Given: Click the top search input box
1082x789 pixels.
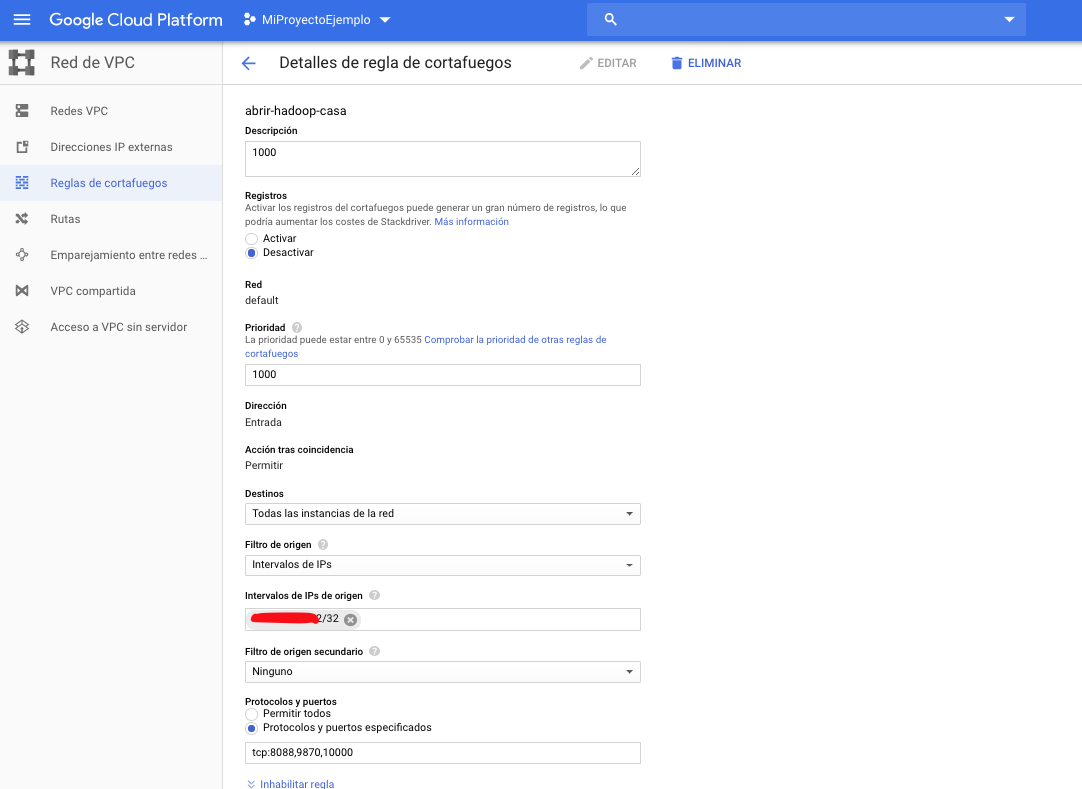Looking at the screenshot, I should coord(806,19).
